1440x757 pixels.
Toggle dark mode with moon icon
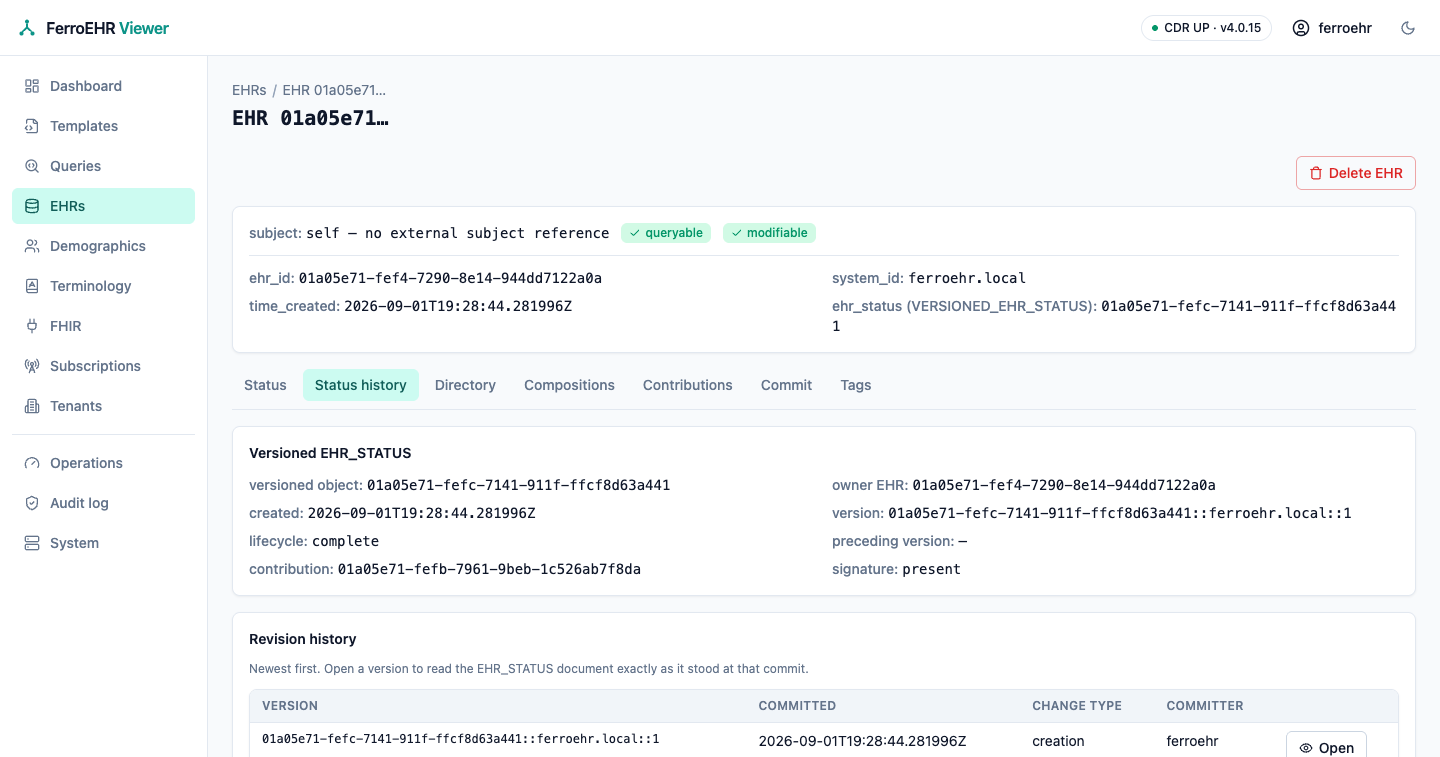pyautogui.click(x=1408, y=28)
